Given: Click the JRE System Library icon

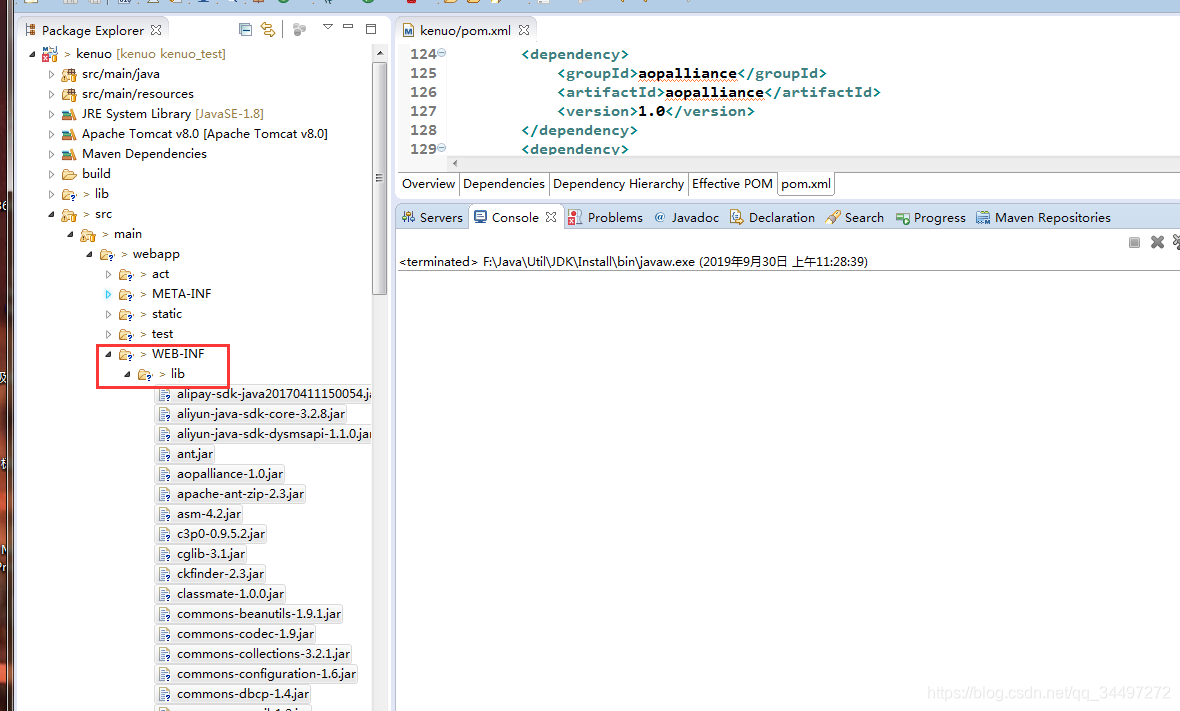Looking at the screenshot, I should [x=68, y=114].
